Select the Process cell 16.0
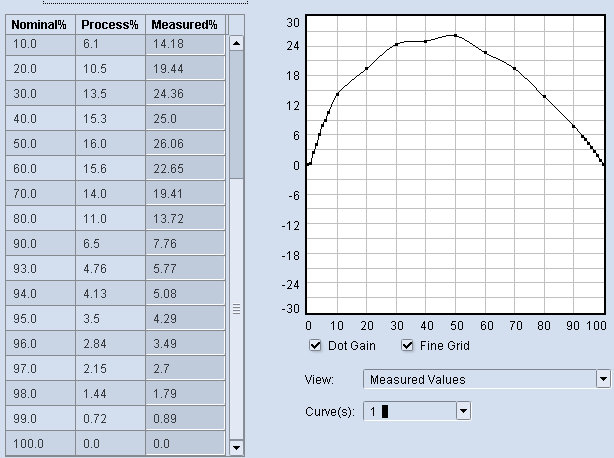The height and width of the screenshot is (458, 614). [x=110, y=144]
